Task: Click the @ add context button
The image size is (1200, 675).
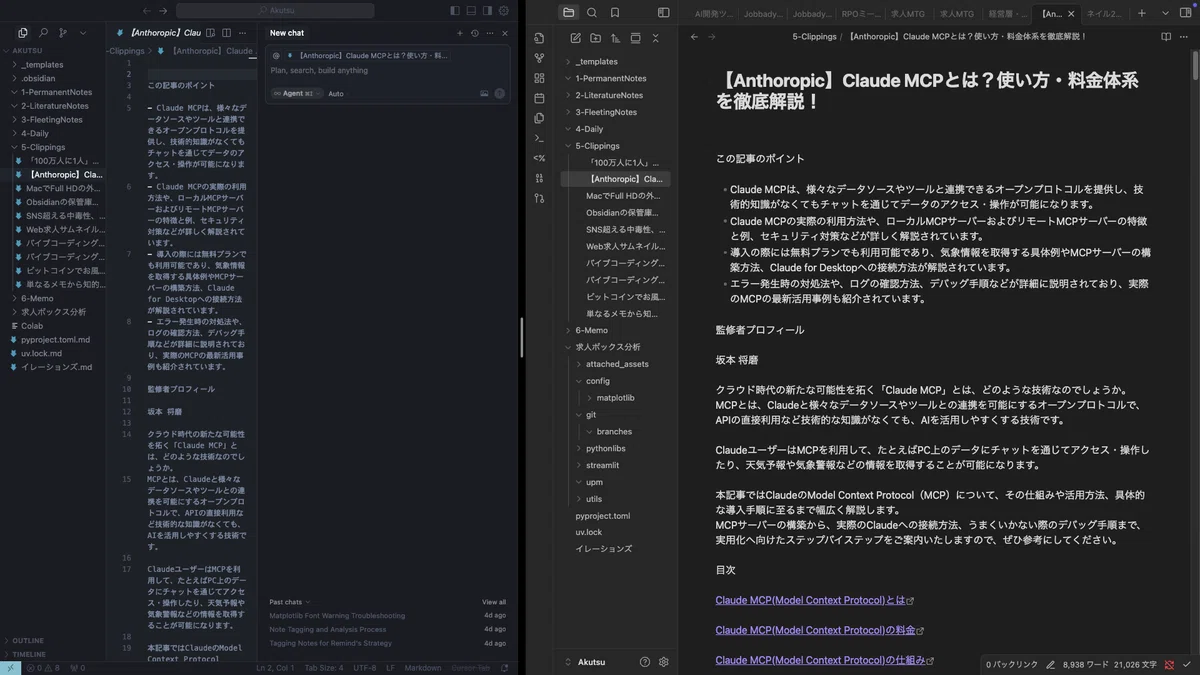Action: (276, 55)
